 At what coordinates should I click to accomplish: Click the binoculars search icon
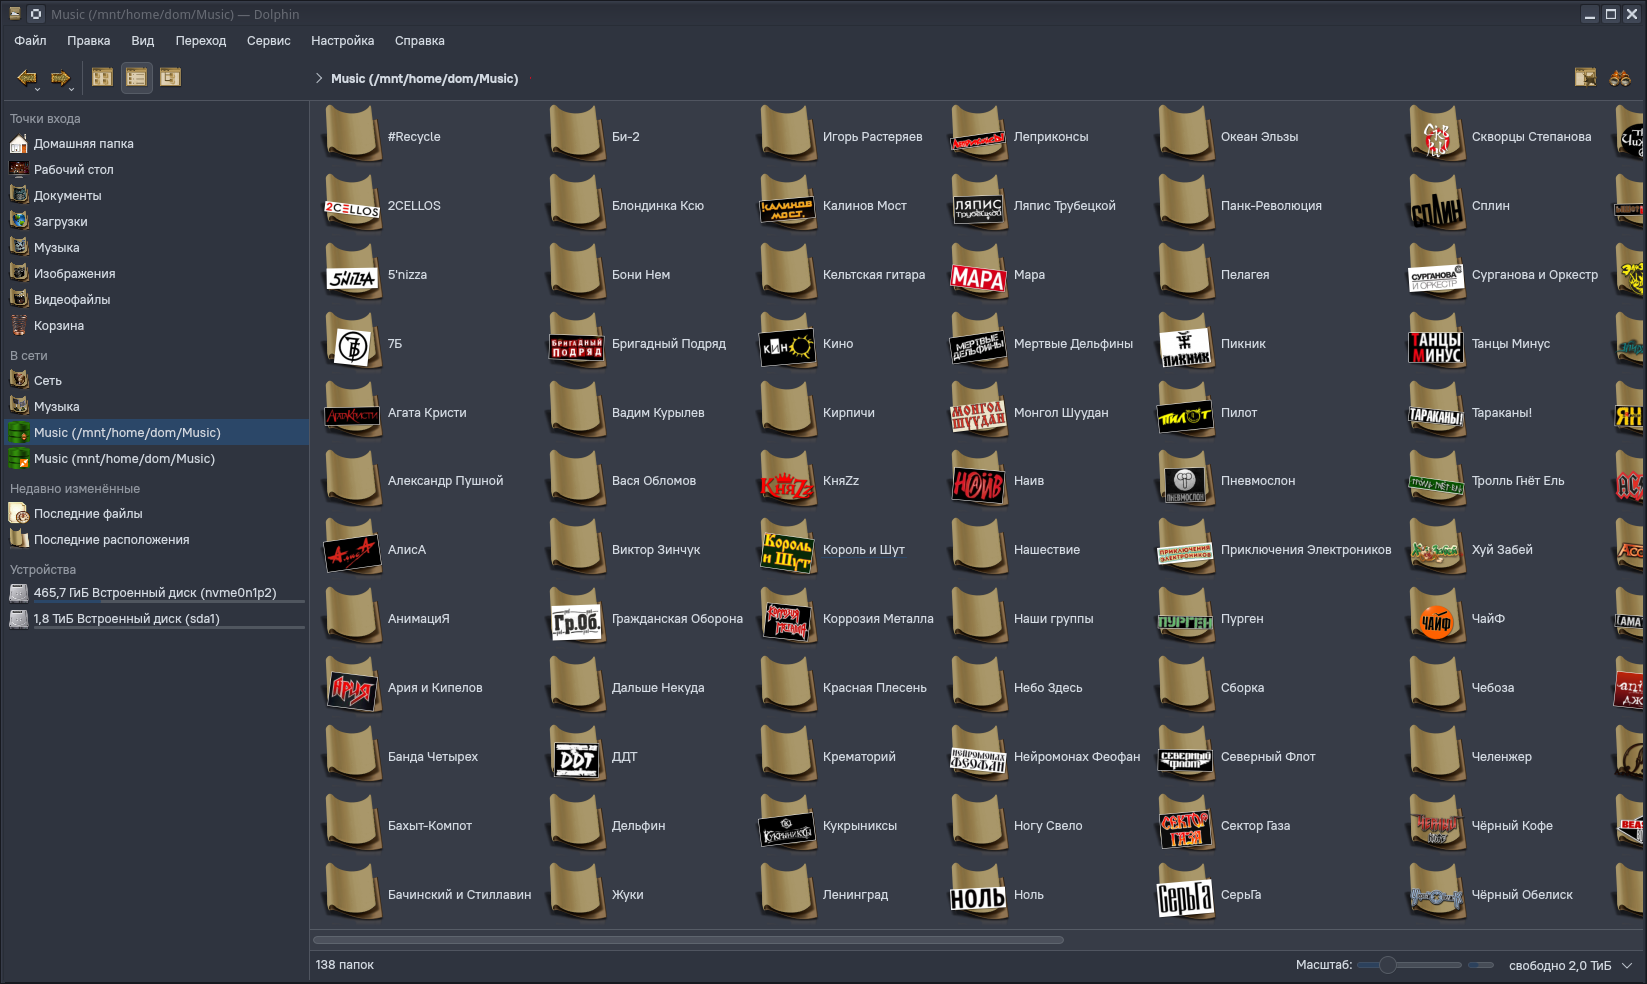click(x=1619, y=78)
